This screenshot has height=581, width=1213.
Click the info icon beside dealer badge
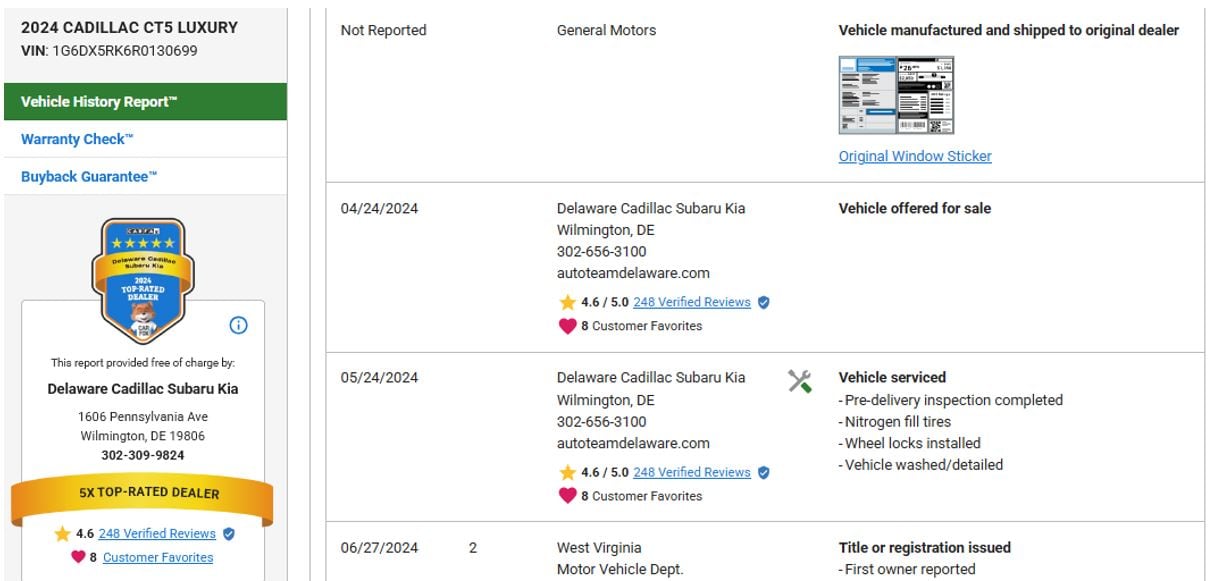coord(238,325)
